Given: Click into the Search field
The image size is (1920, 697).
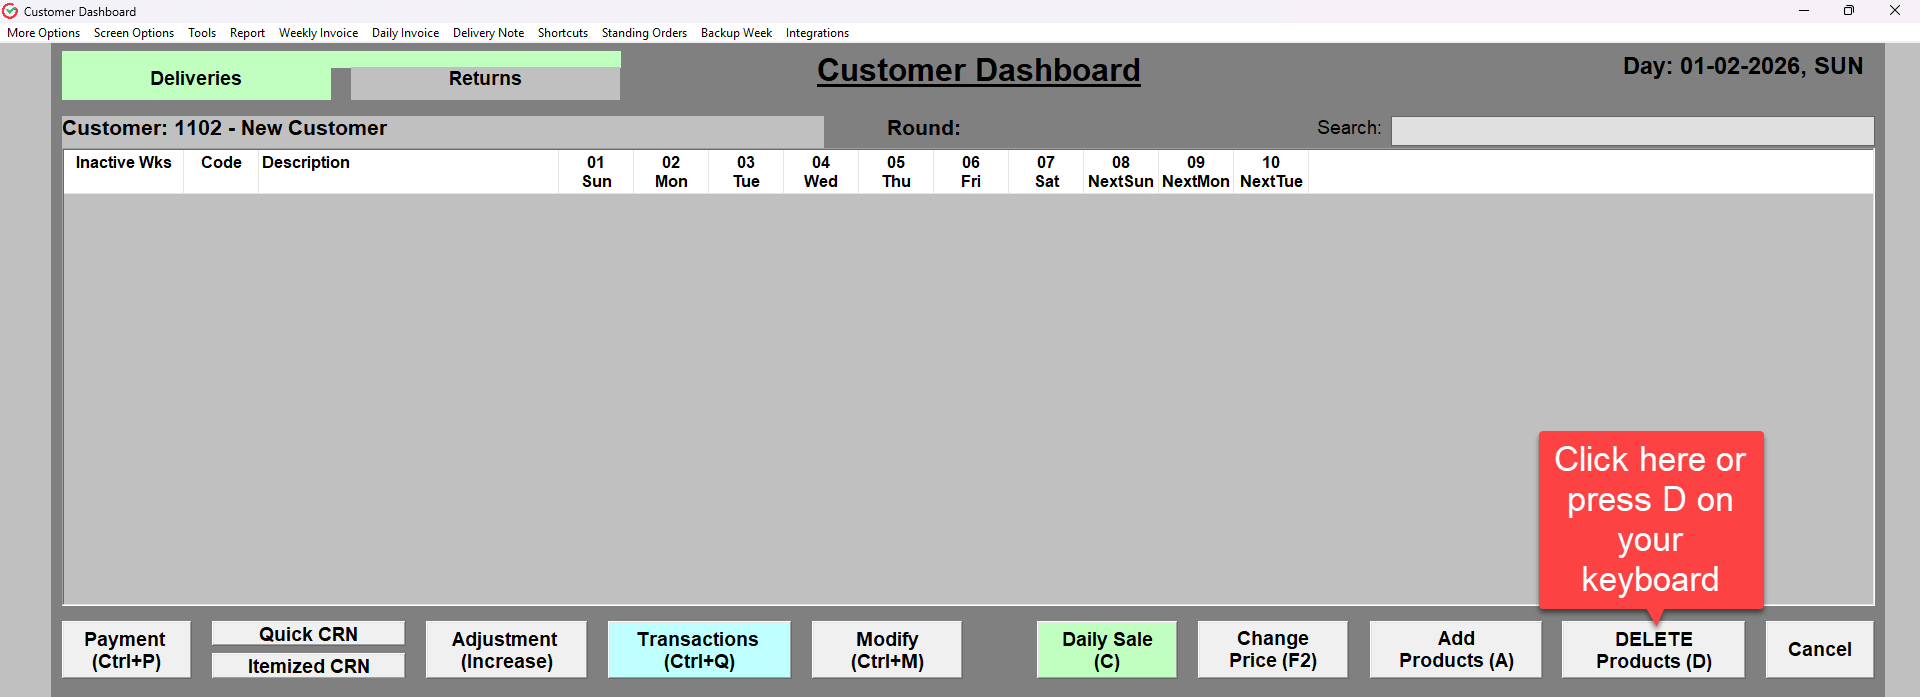Looking at the screenshot, I should [1632, 131].
